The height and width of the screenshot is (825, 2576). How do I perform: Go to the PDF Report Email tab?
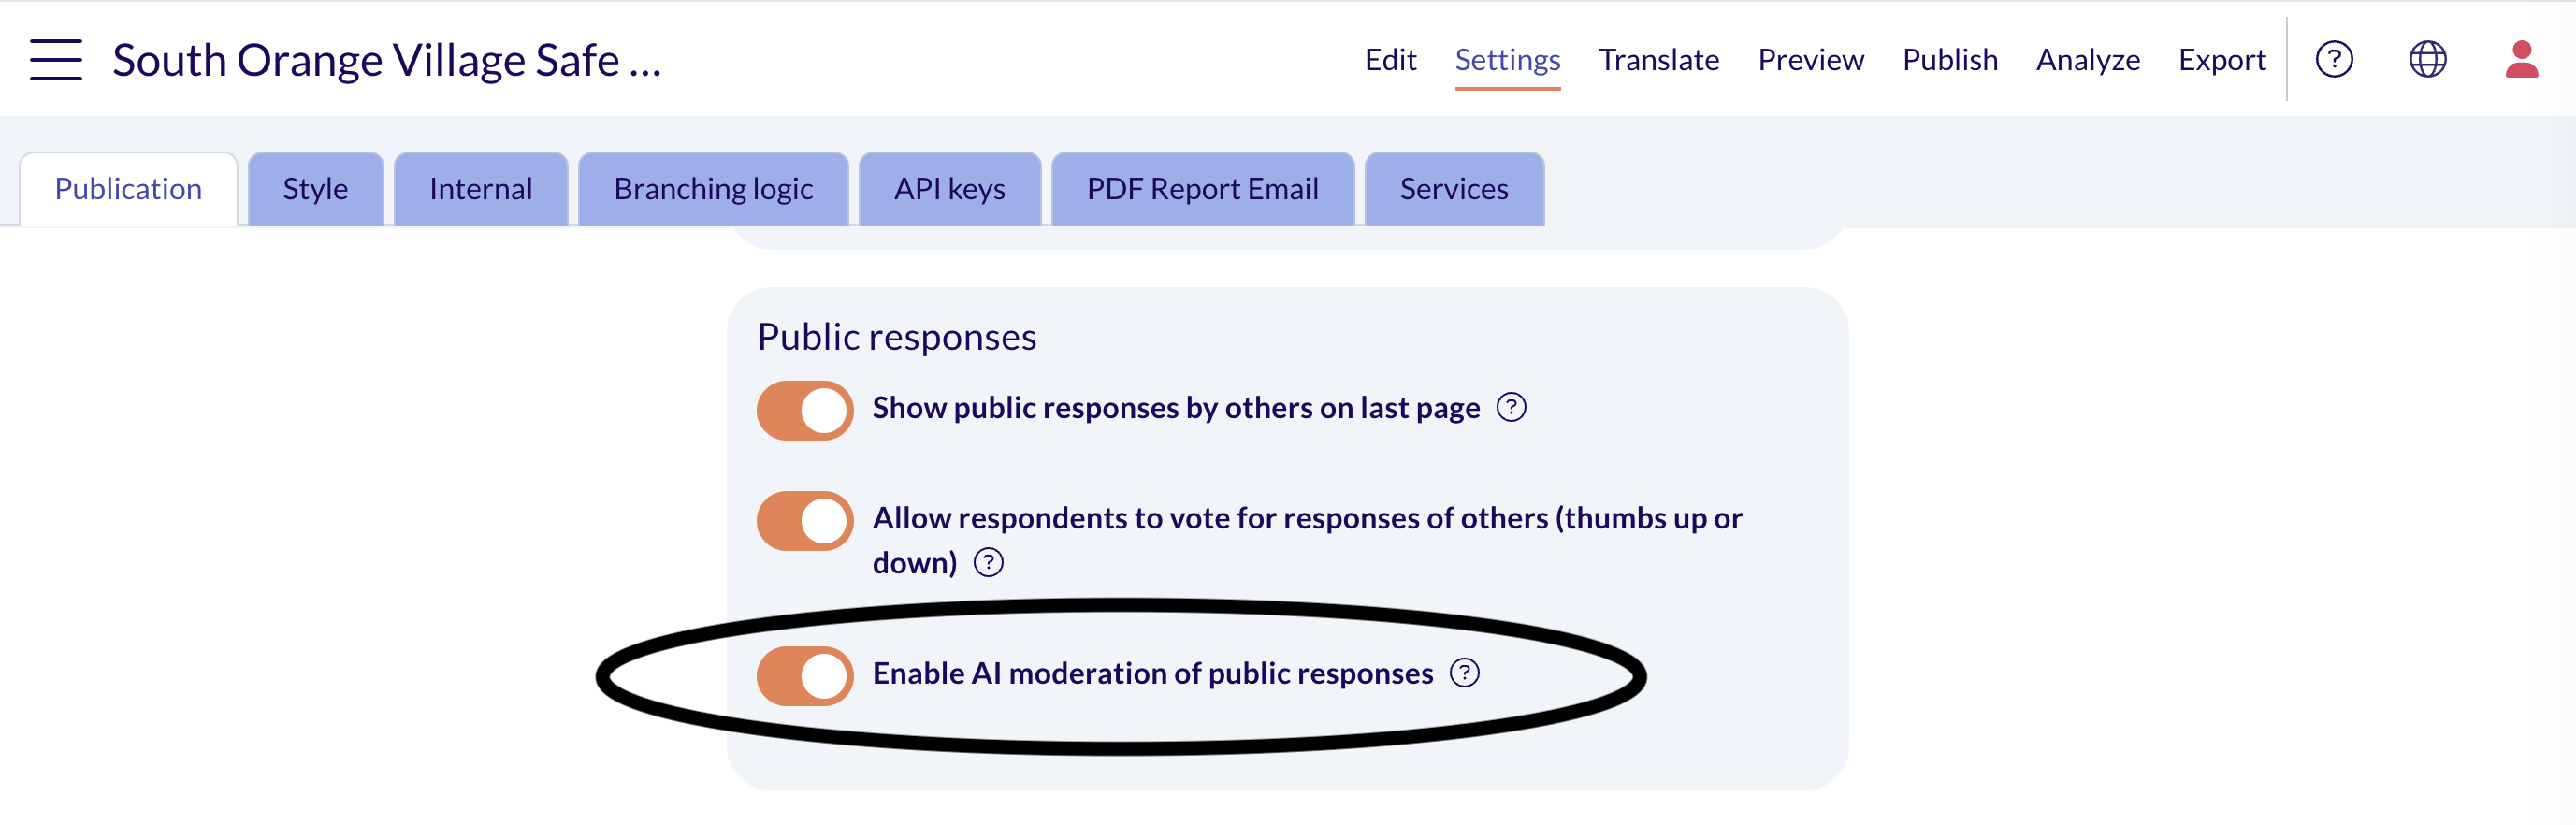click(1203, 189)
